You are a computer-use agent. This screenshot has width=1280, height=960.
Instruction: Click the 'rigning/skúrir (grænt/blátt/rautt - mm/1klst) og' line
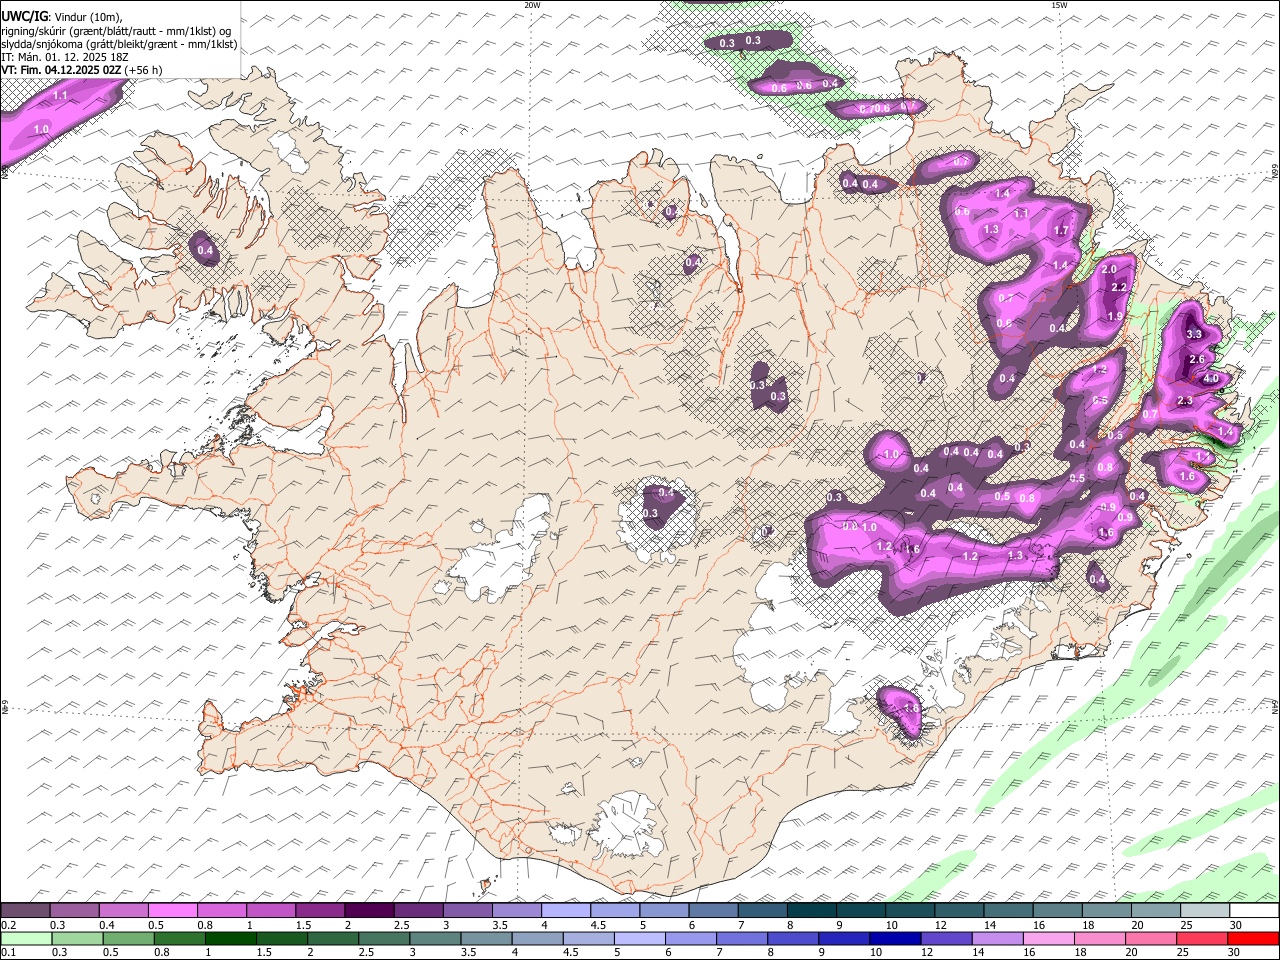(x=116, y=30)
